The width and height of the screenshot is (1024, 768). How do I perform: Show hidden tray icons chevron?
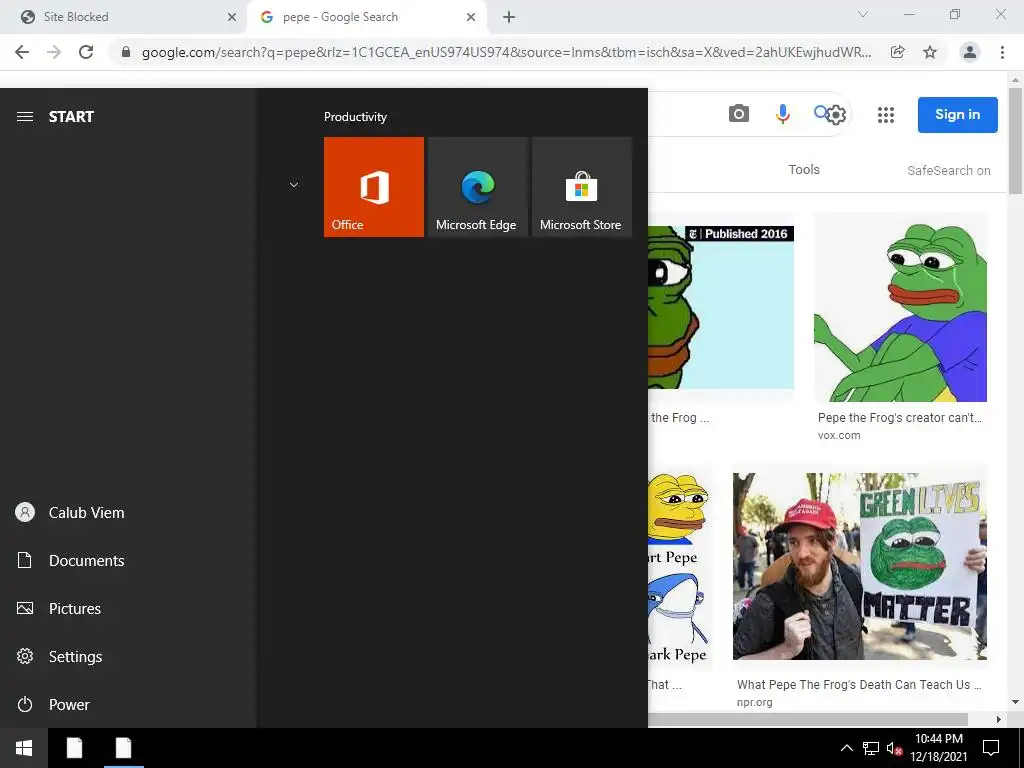click(x=846, y=748)
